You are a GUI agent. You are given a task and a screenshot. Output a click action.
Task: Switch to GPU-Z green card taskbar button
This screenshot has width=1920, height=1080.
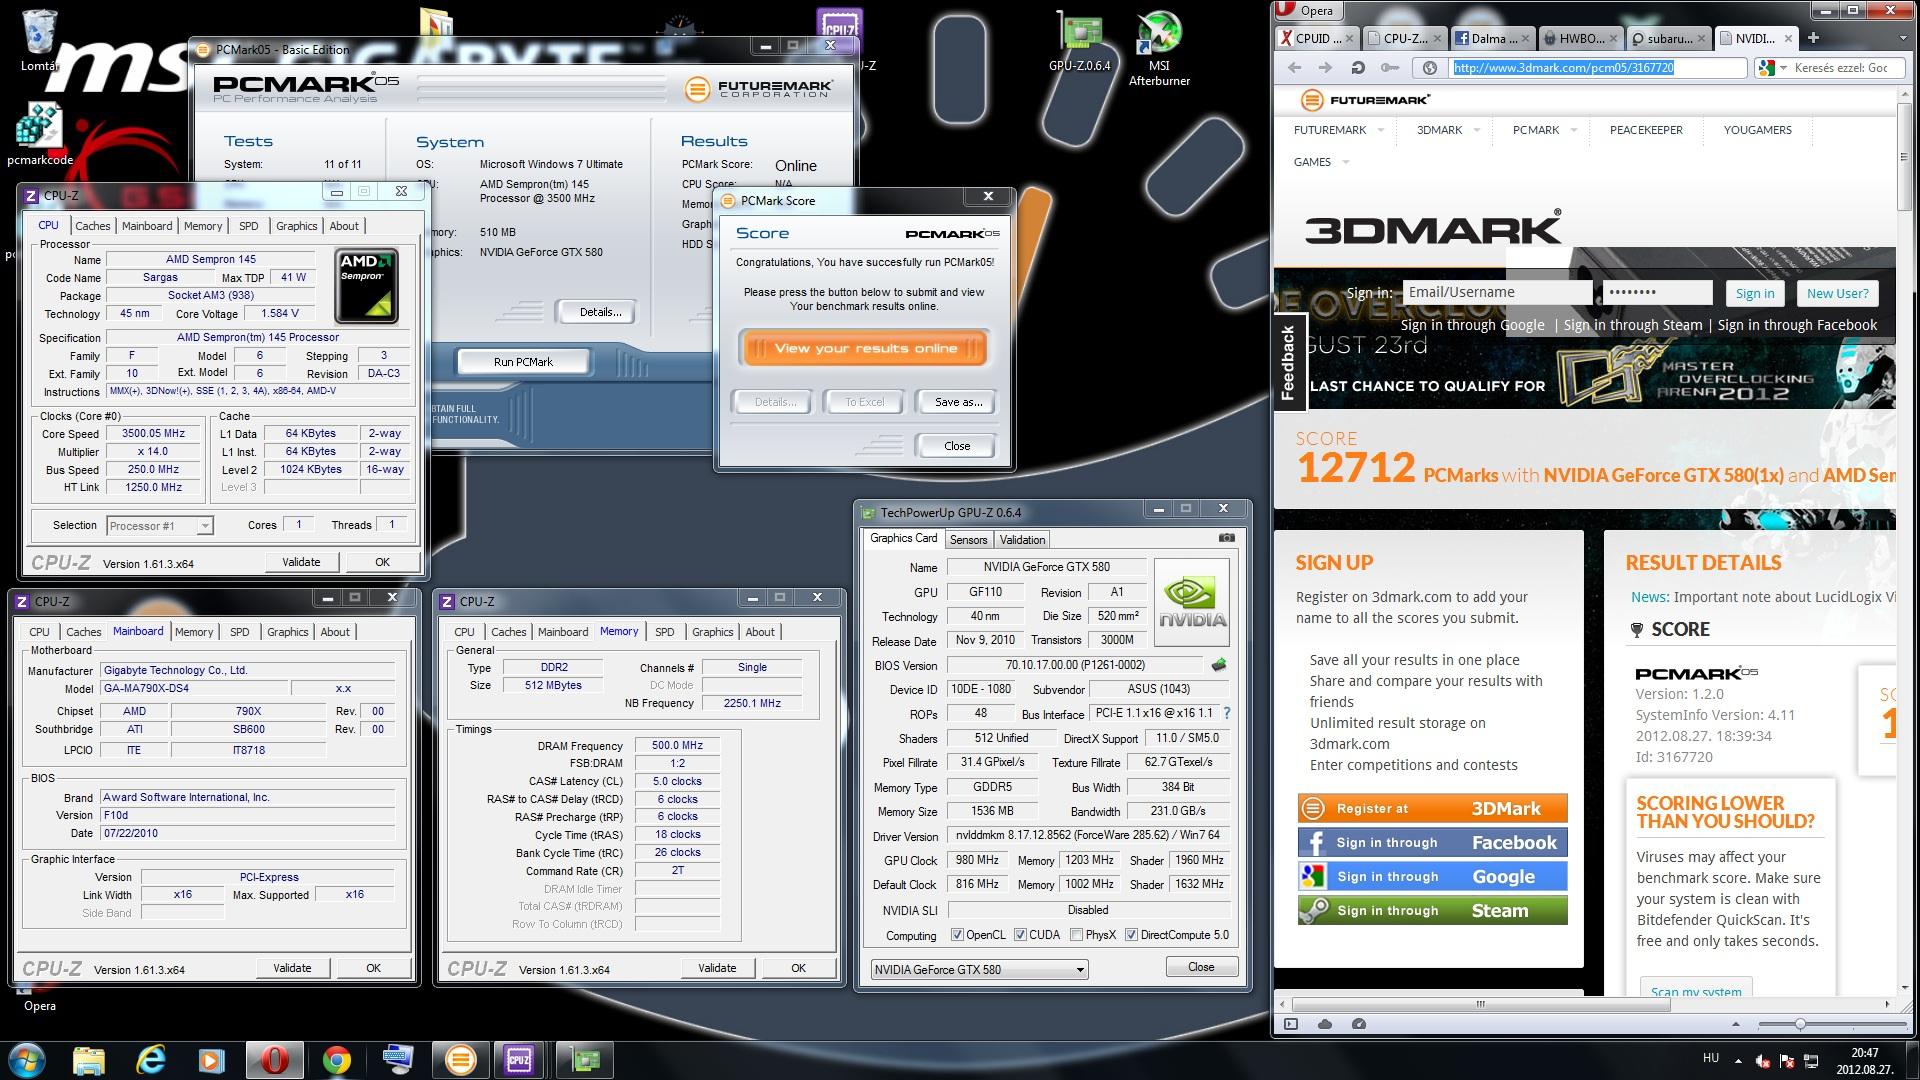pyautogui.click(x=584, y=1060)
